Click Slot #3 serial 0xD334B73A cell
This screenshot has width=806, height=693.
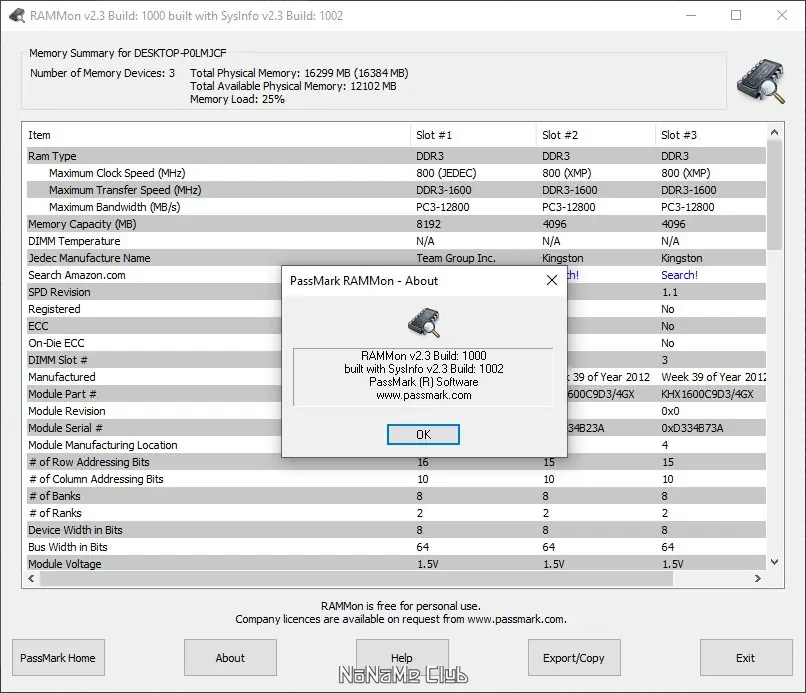click(x=692, y=428)
